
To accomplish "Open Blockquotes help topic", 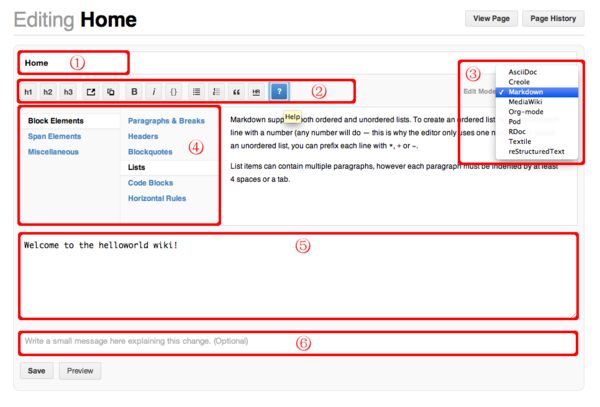I will pos(150,152).
